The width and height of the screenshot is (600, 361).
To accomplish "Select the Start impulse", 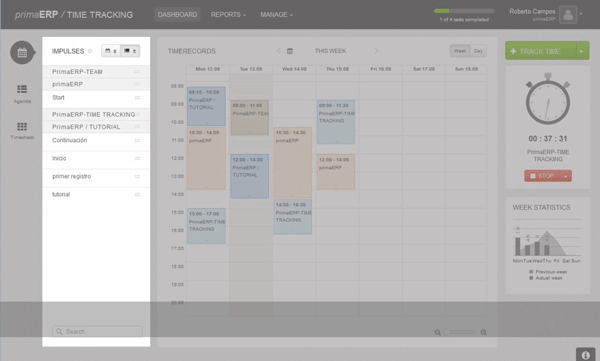I will pos(96,98).
